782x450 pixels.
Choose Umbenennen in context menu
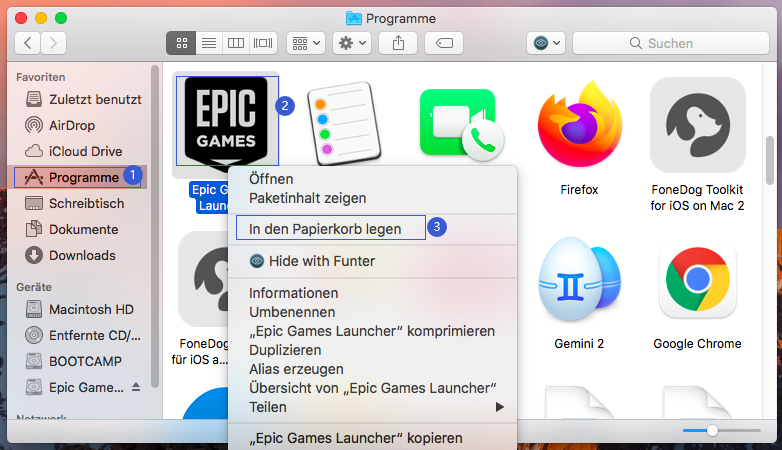[x=292, y=312]
